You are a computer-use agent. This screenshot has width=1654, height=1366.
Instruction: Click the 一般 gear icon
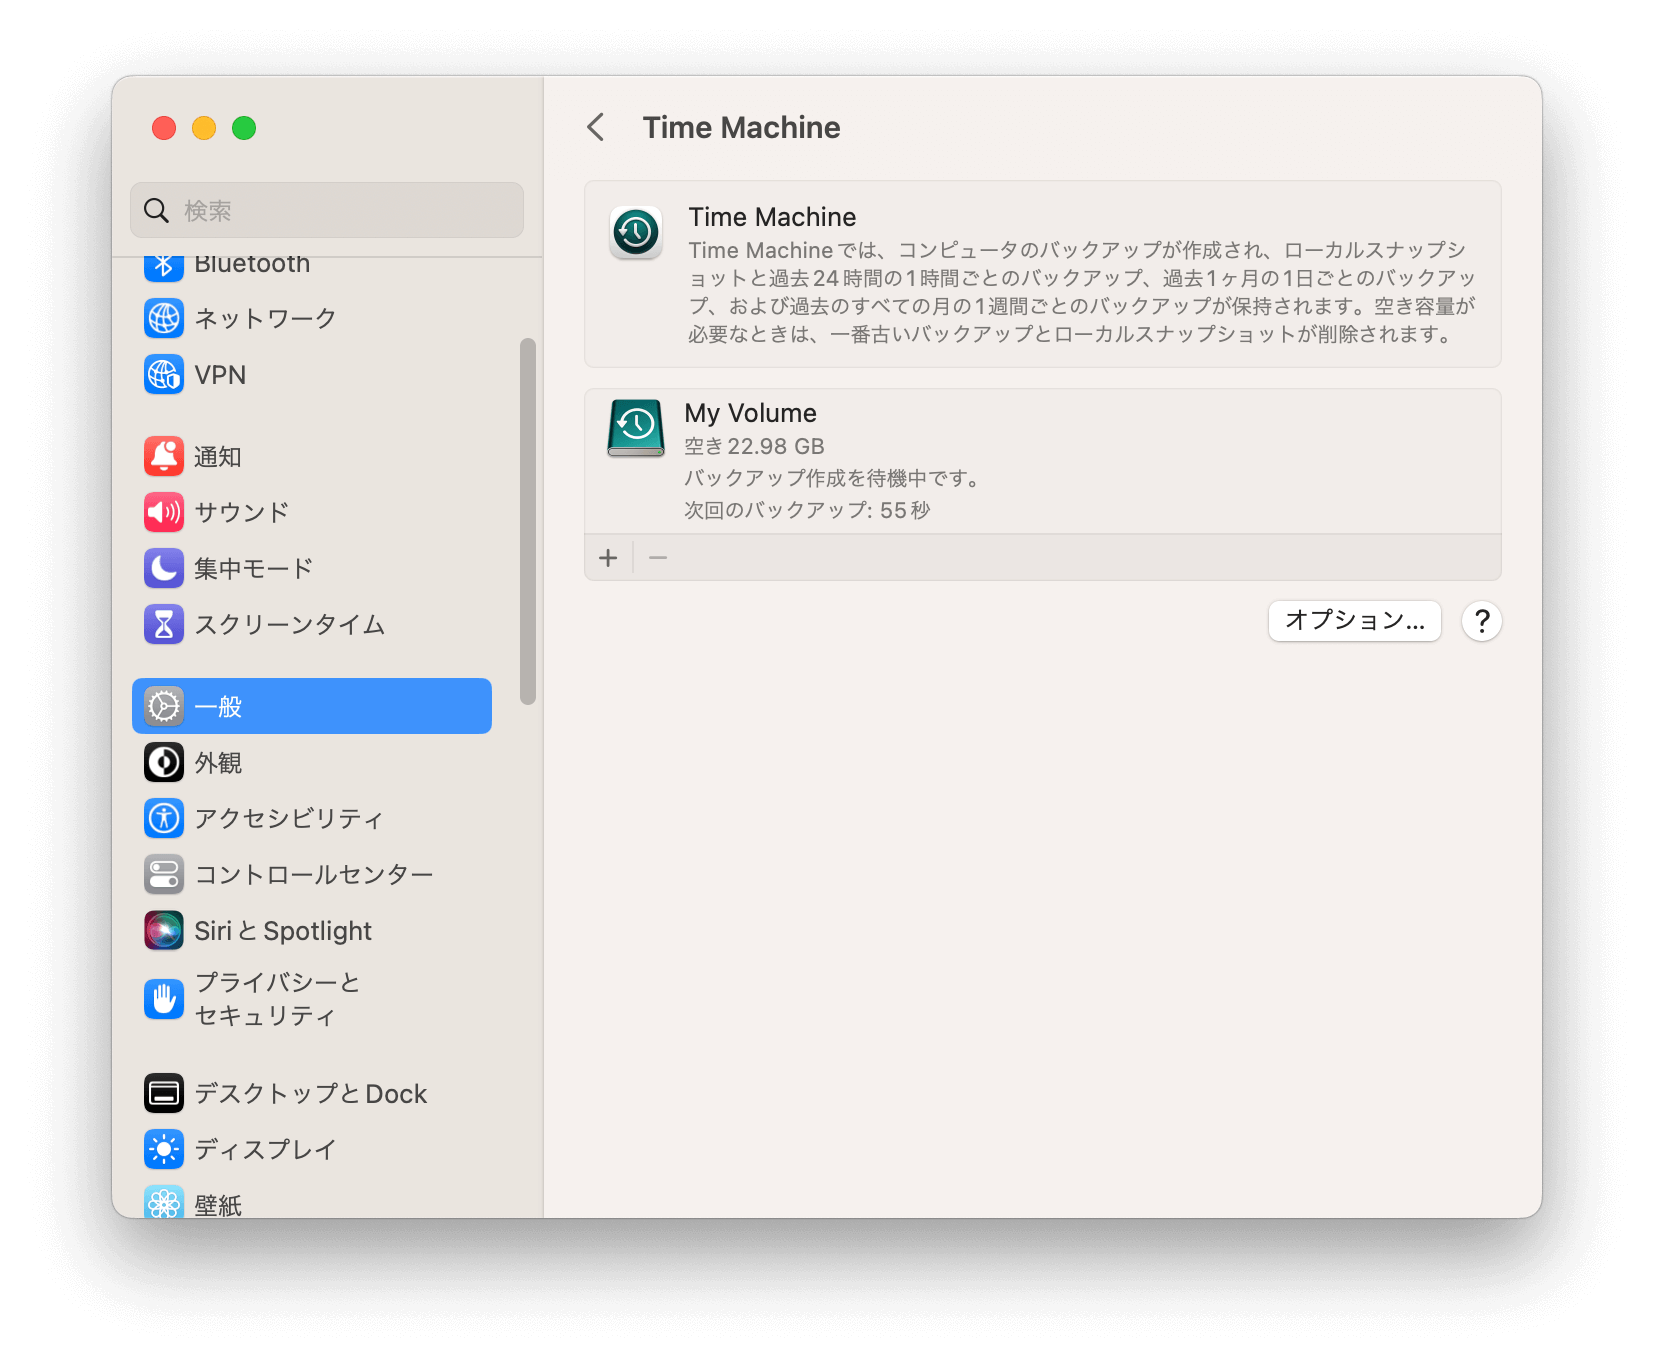pyautogui.click(x=164, y=706)
